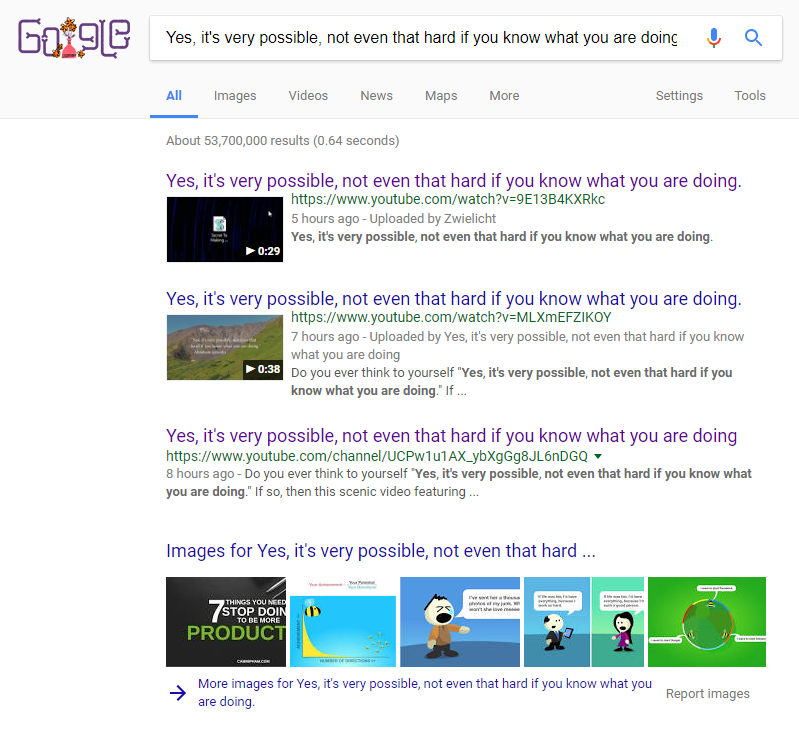Play the 0:29 video thumbnail

[225, 229]
